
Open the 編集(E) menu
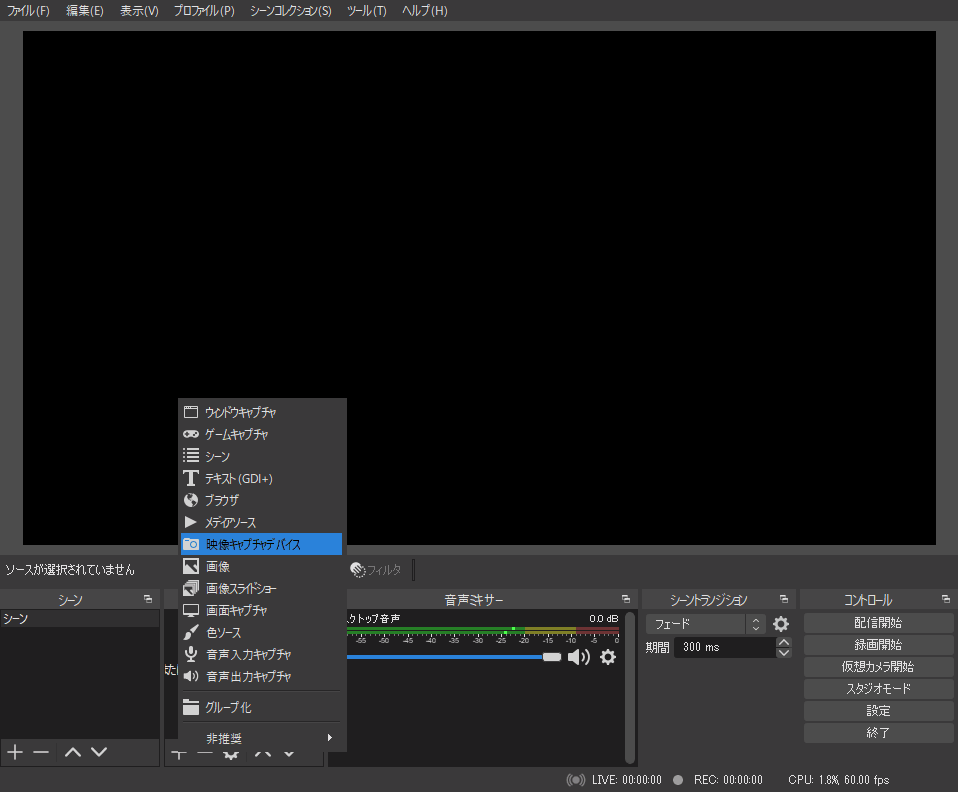(x=85, y=11)
